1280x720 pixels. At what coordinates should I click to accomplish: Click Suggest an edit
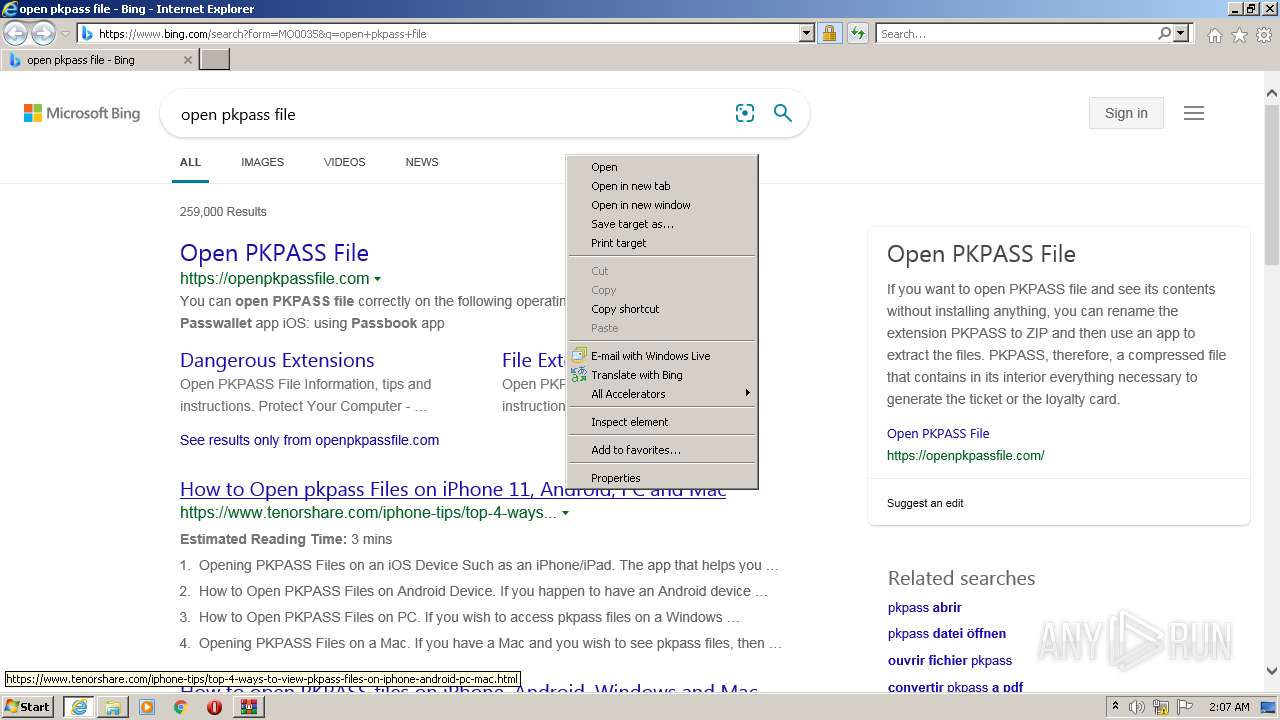[925, 503]
